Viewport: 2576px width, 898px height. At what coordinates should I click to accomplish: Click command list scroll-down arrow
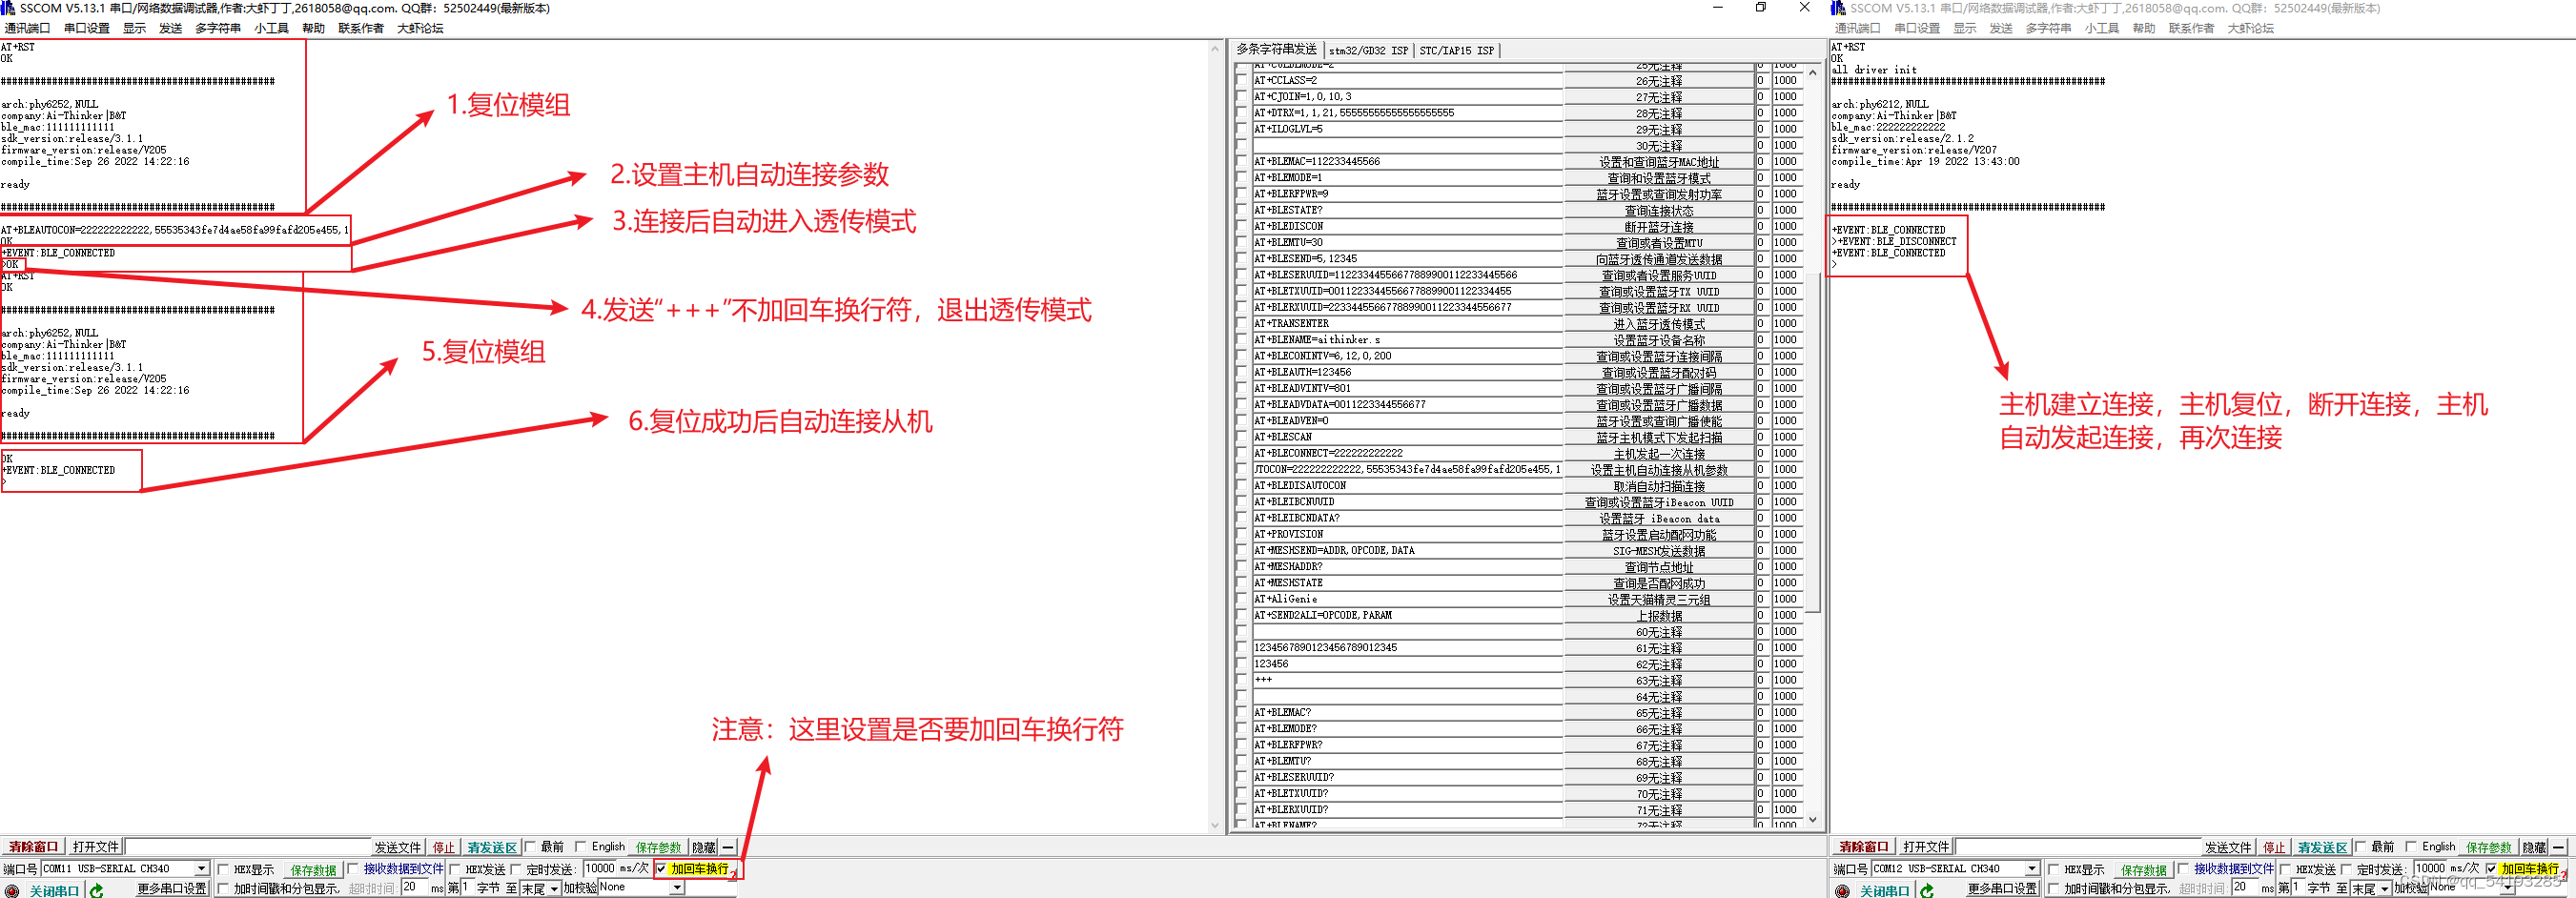click(x=1813, y=820)
